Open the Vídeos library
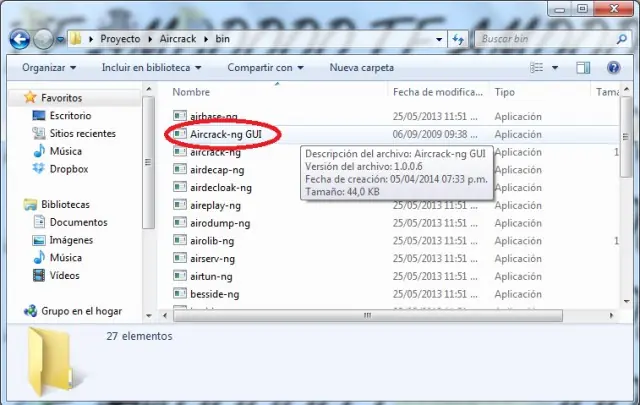The width and height of the screenshot is (640, 405). pyautogui.click(x=64, y=276)
